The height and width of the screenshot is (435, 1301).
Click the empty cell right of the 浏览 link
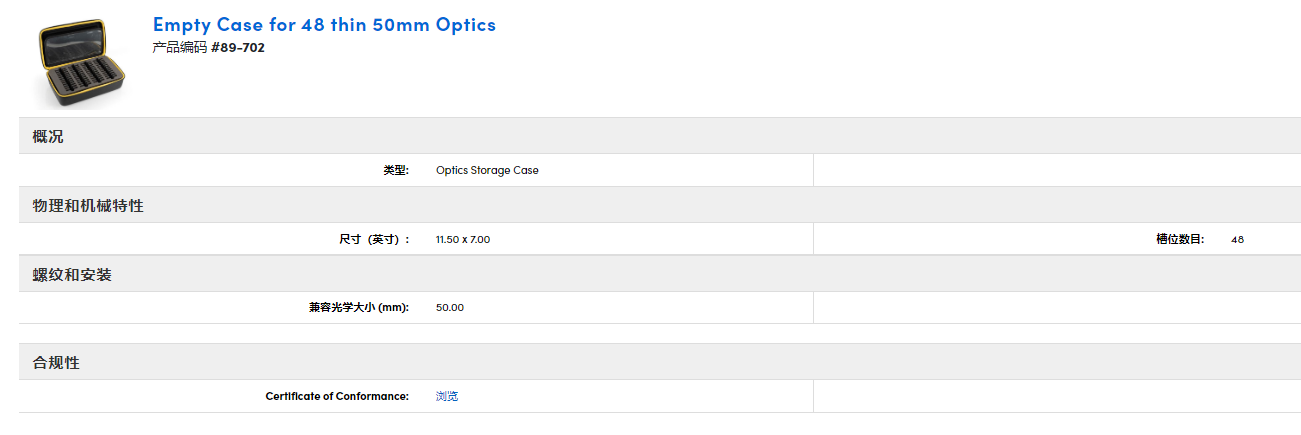1056,396
